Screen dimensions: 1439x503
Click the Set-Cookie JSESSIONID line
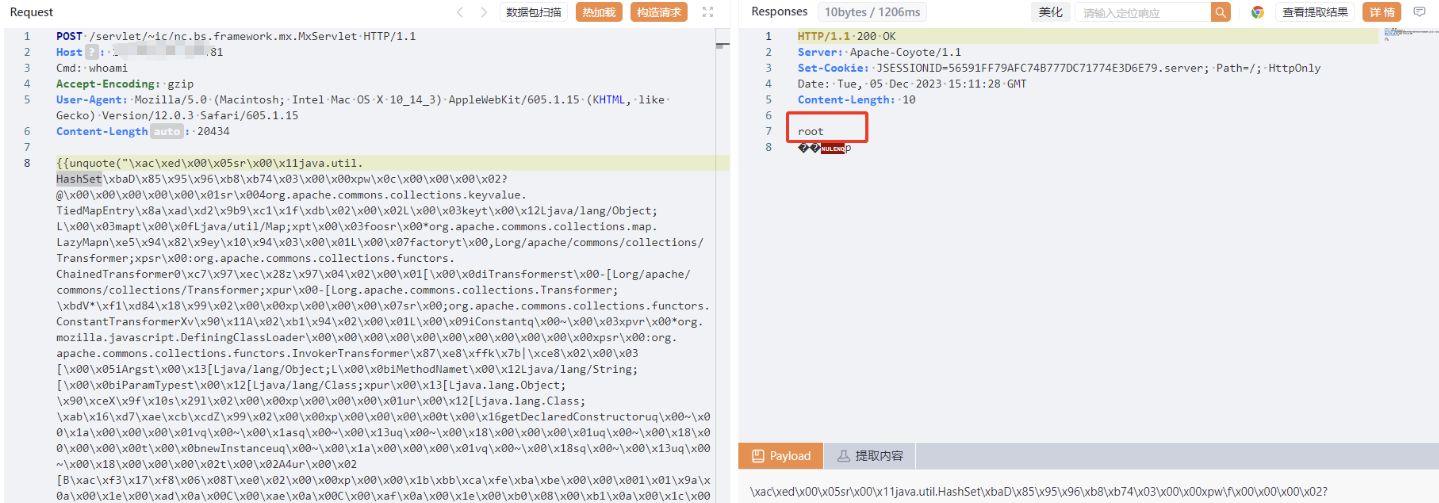coord(1058,68)
